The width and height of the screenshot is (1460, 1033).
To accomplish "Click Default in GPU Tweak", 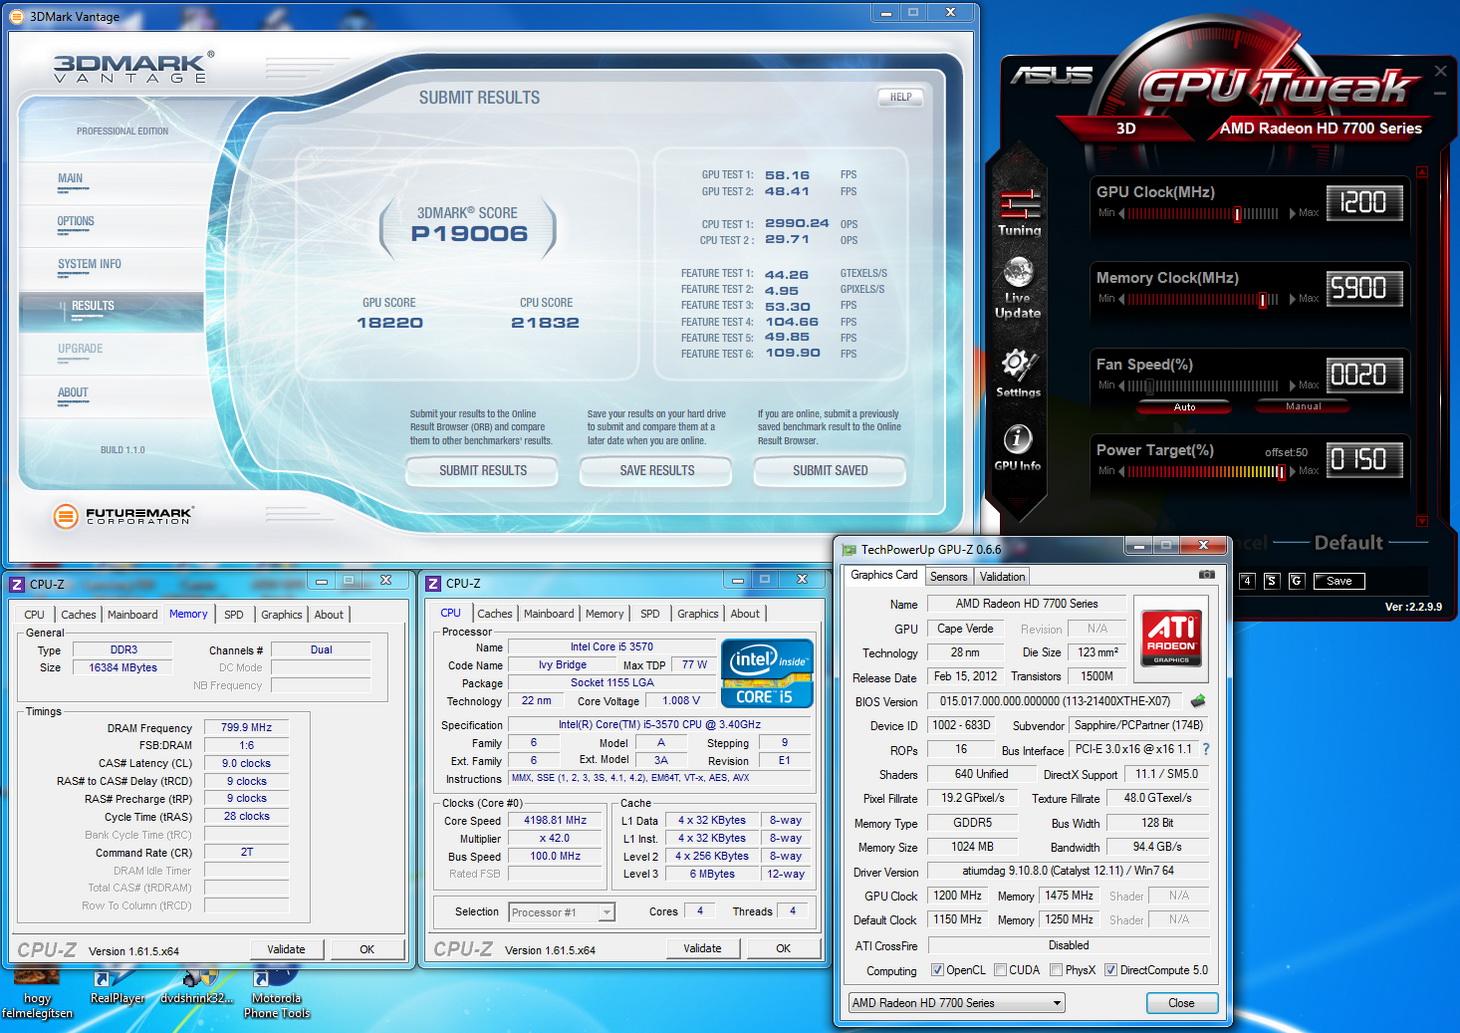I will pyautogui.click(x=1348, y=543).
